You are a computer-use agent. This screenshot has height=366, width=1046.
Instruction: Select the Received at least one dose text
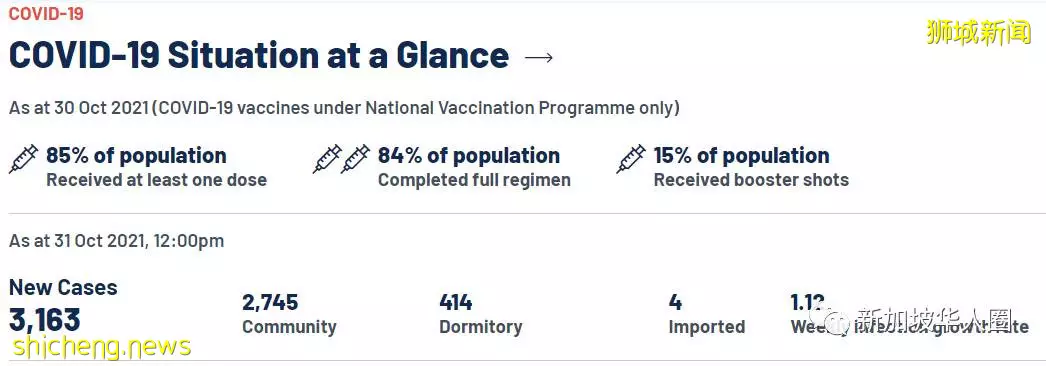pos(156,180)
